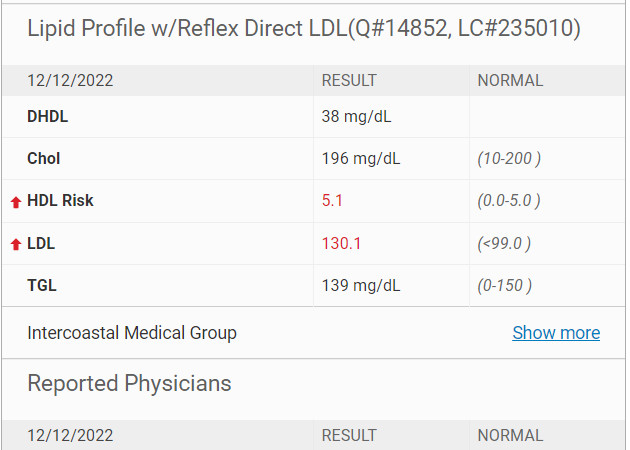
Task: Open the Show more link
Action: [556, 333]
